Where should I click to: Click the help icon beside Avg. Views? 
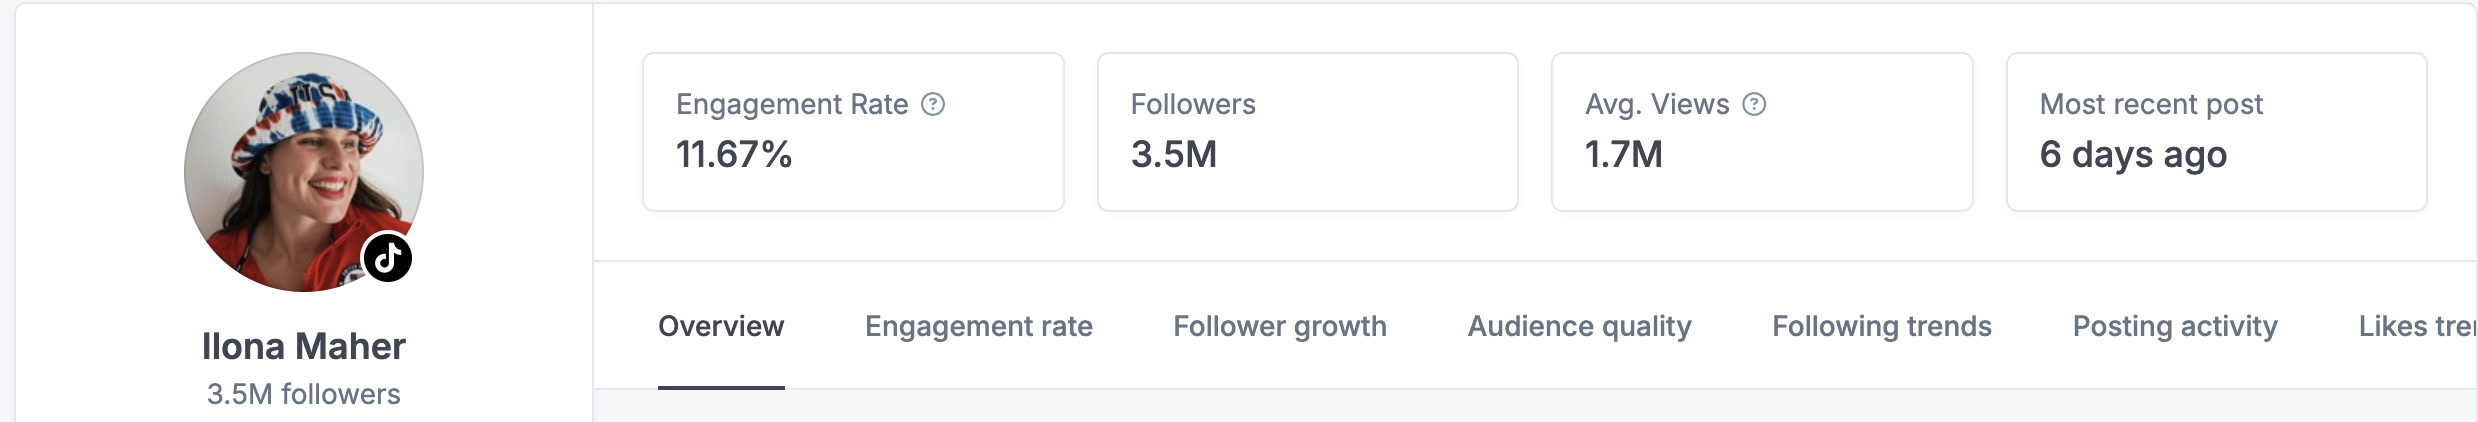1754,104
